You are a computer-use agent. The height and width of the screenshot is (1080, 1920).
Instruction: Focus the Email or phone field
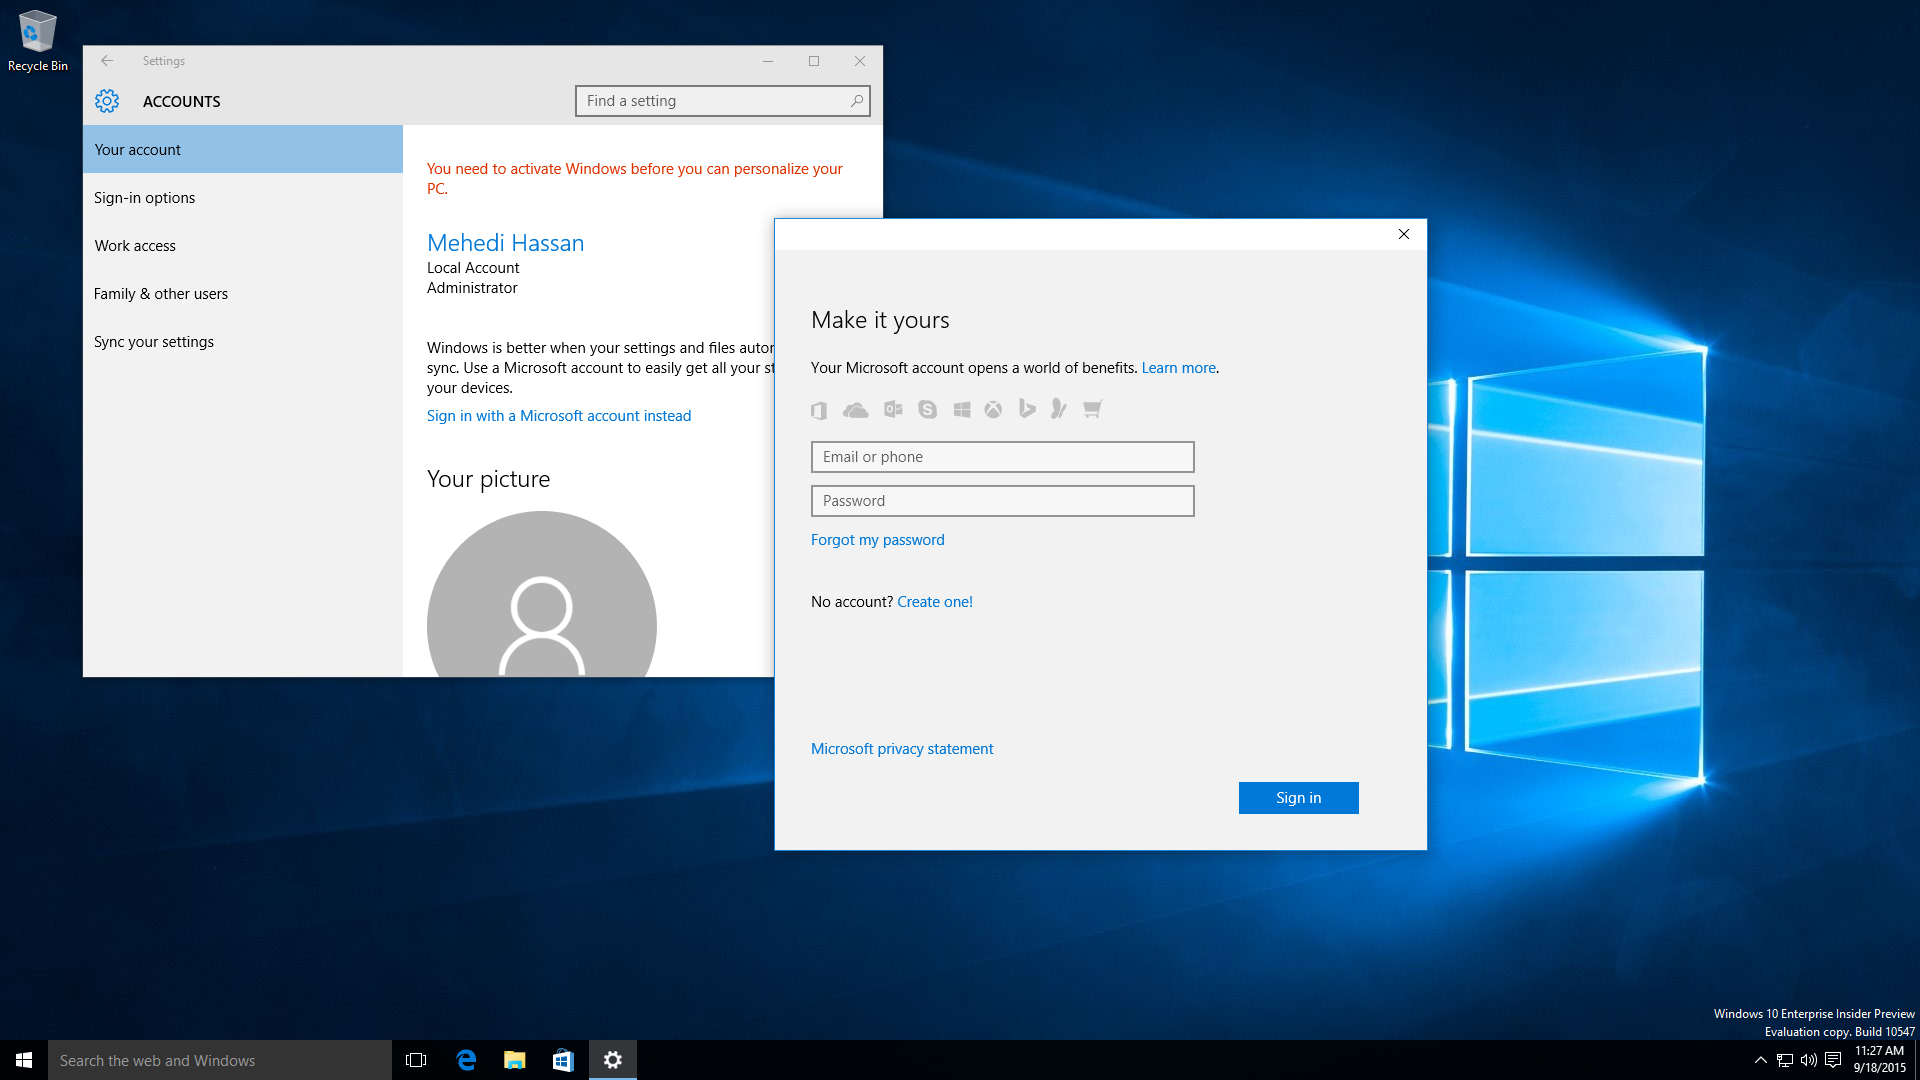tap(1003, 457)
